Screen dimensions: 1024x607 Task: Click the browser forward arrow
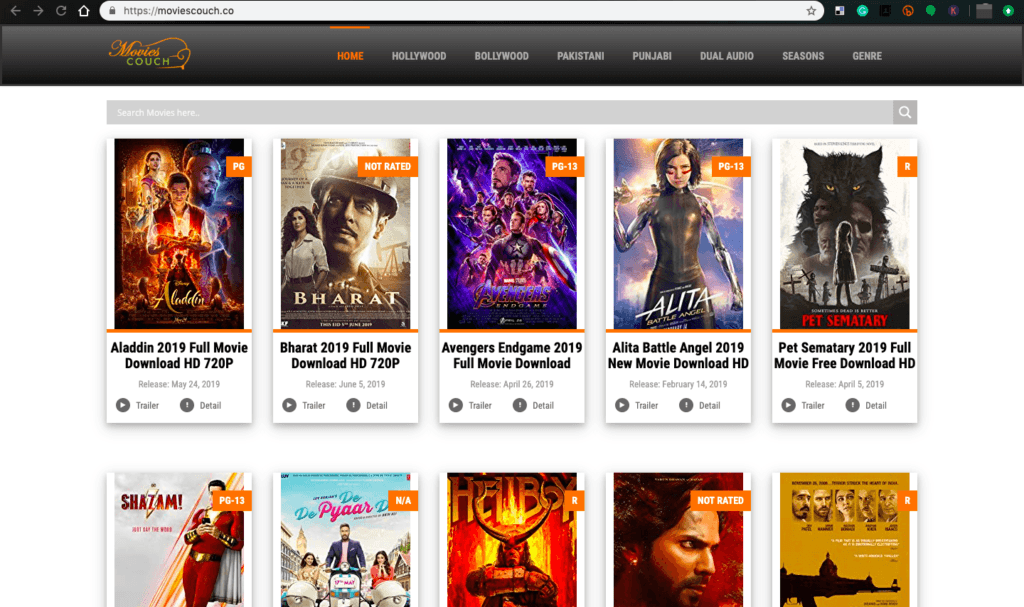39,10
